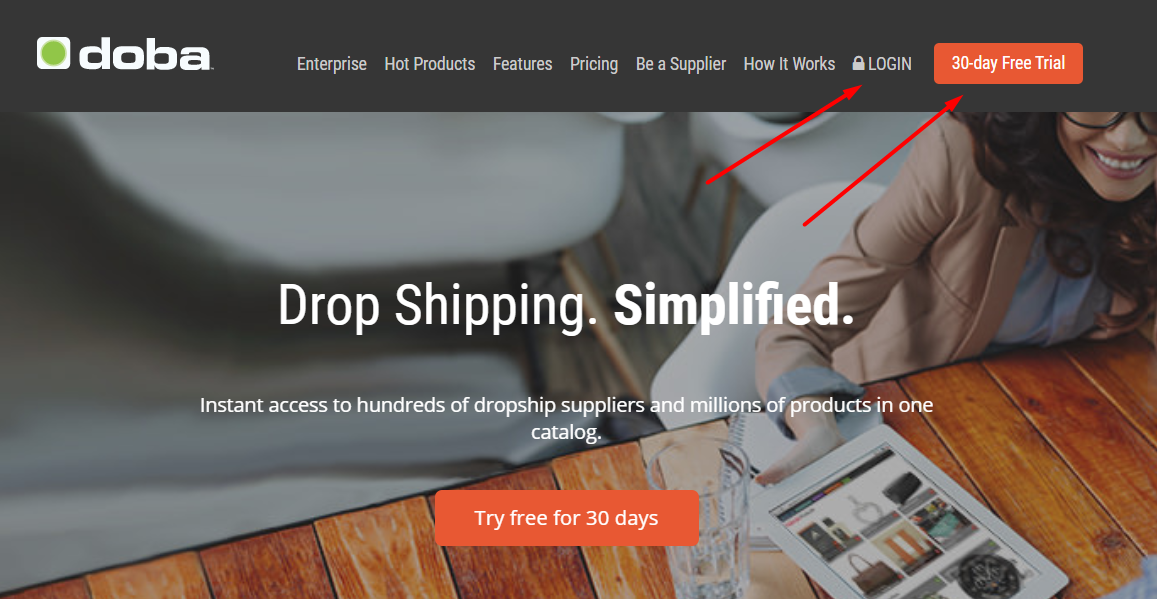Click the green circle Doba logo icon
1157x599 pixels.
coord(53,53)
